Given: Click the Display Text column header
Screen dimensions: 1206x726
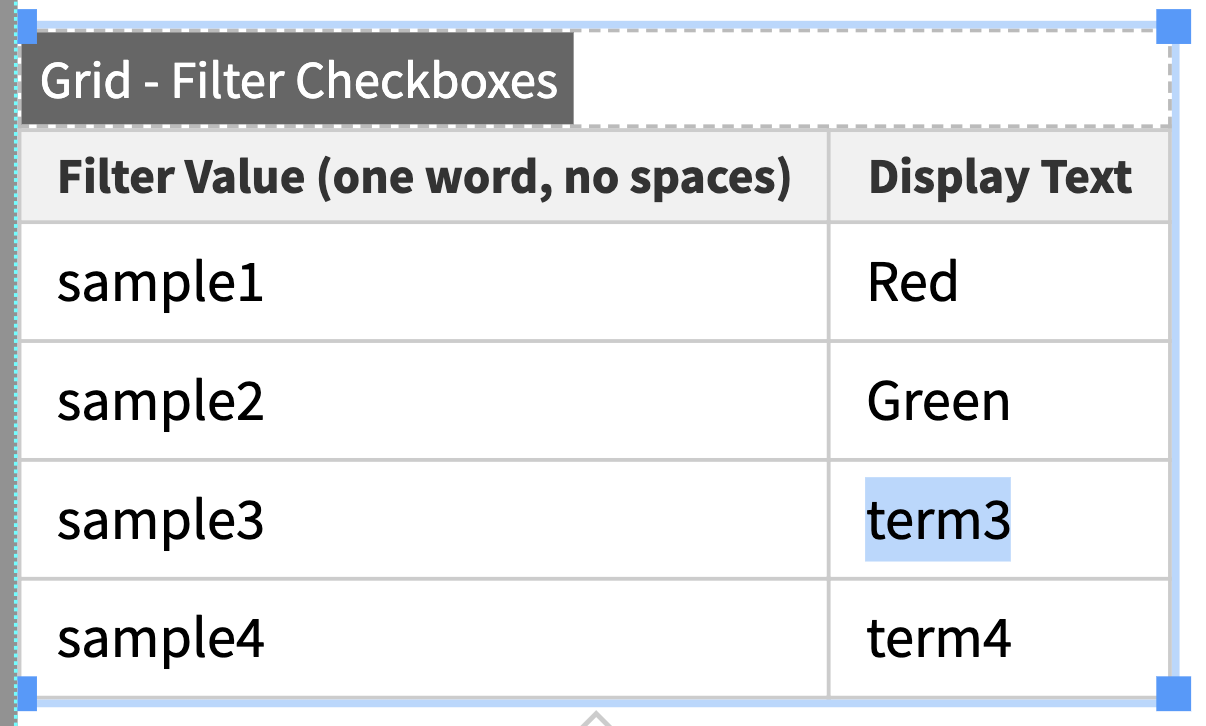Looking at the screenshot, I should pyautogui.click(x=1000, y=177).
